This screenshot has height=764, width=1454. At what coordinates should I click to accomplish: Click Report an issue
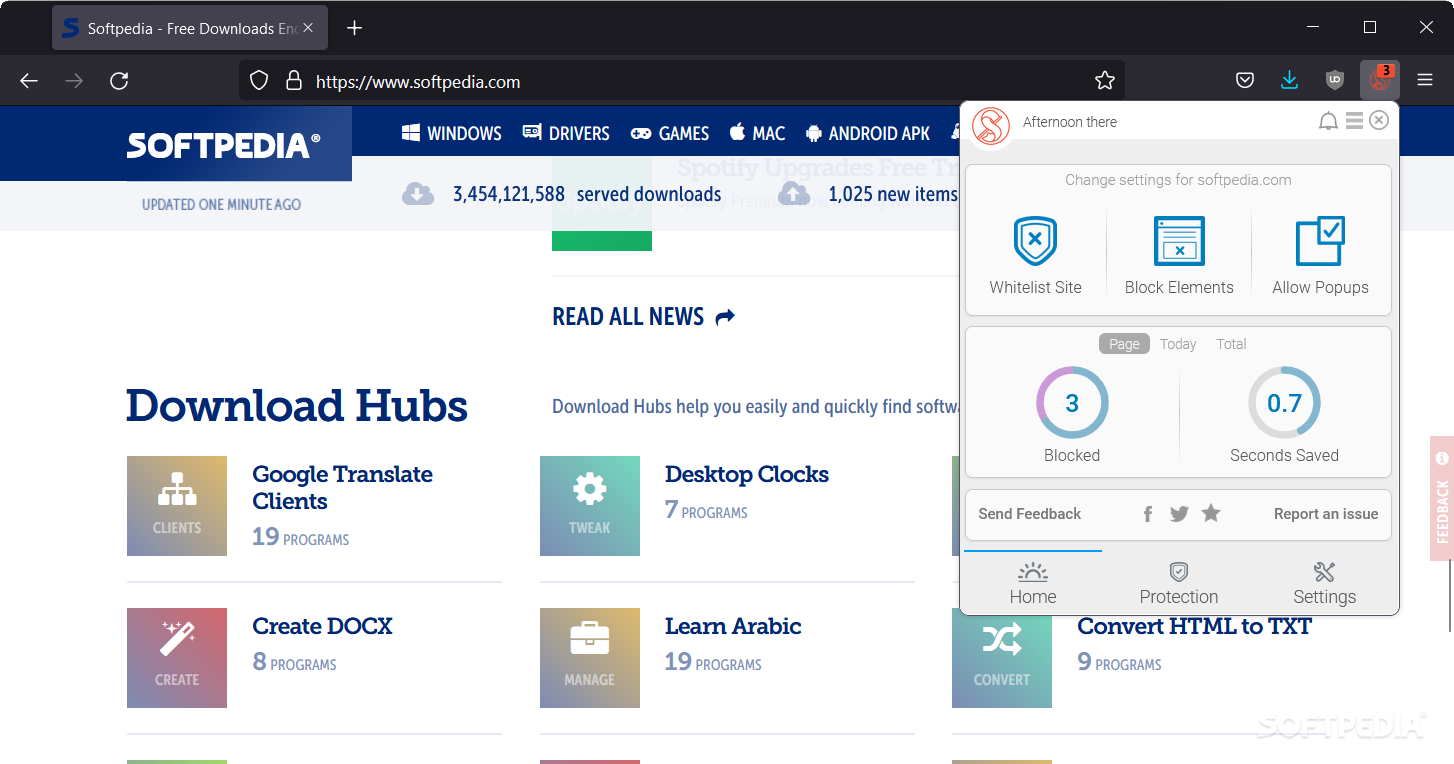1326,514
